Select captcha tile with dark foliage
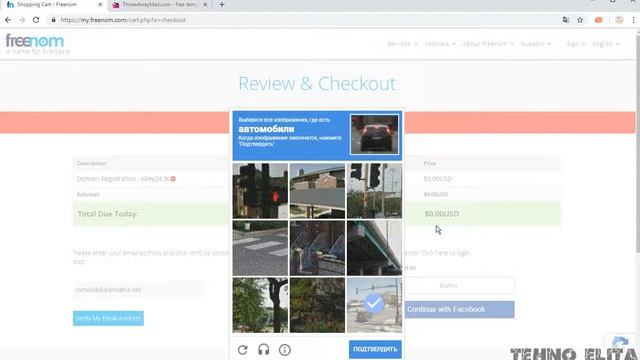Viewport: 640px width, 360px height. click(x=317, y=305)
